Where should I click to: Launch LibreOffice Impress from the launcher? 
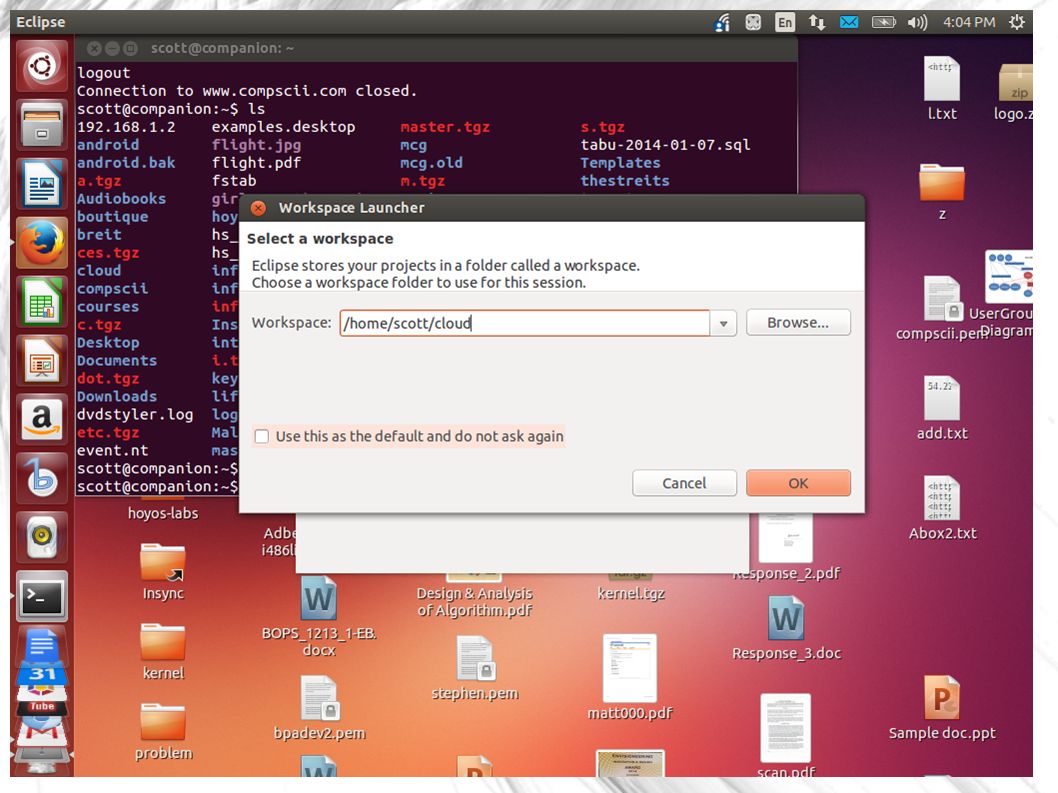coord(42,360)
